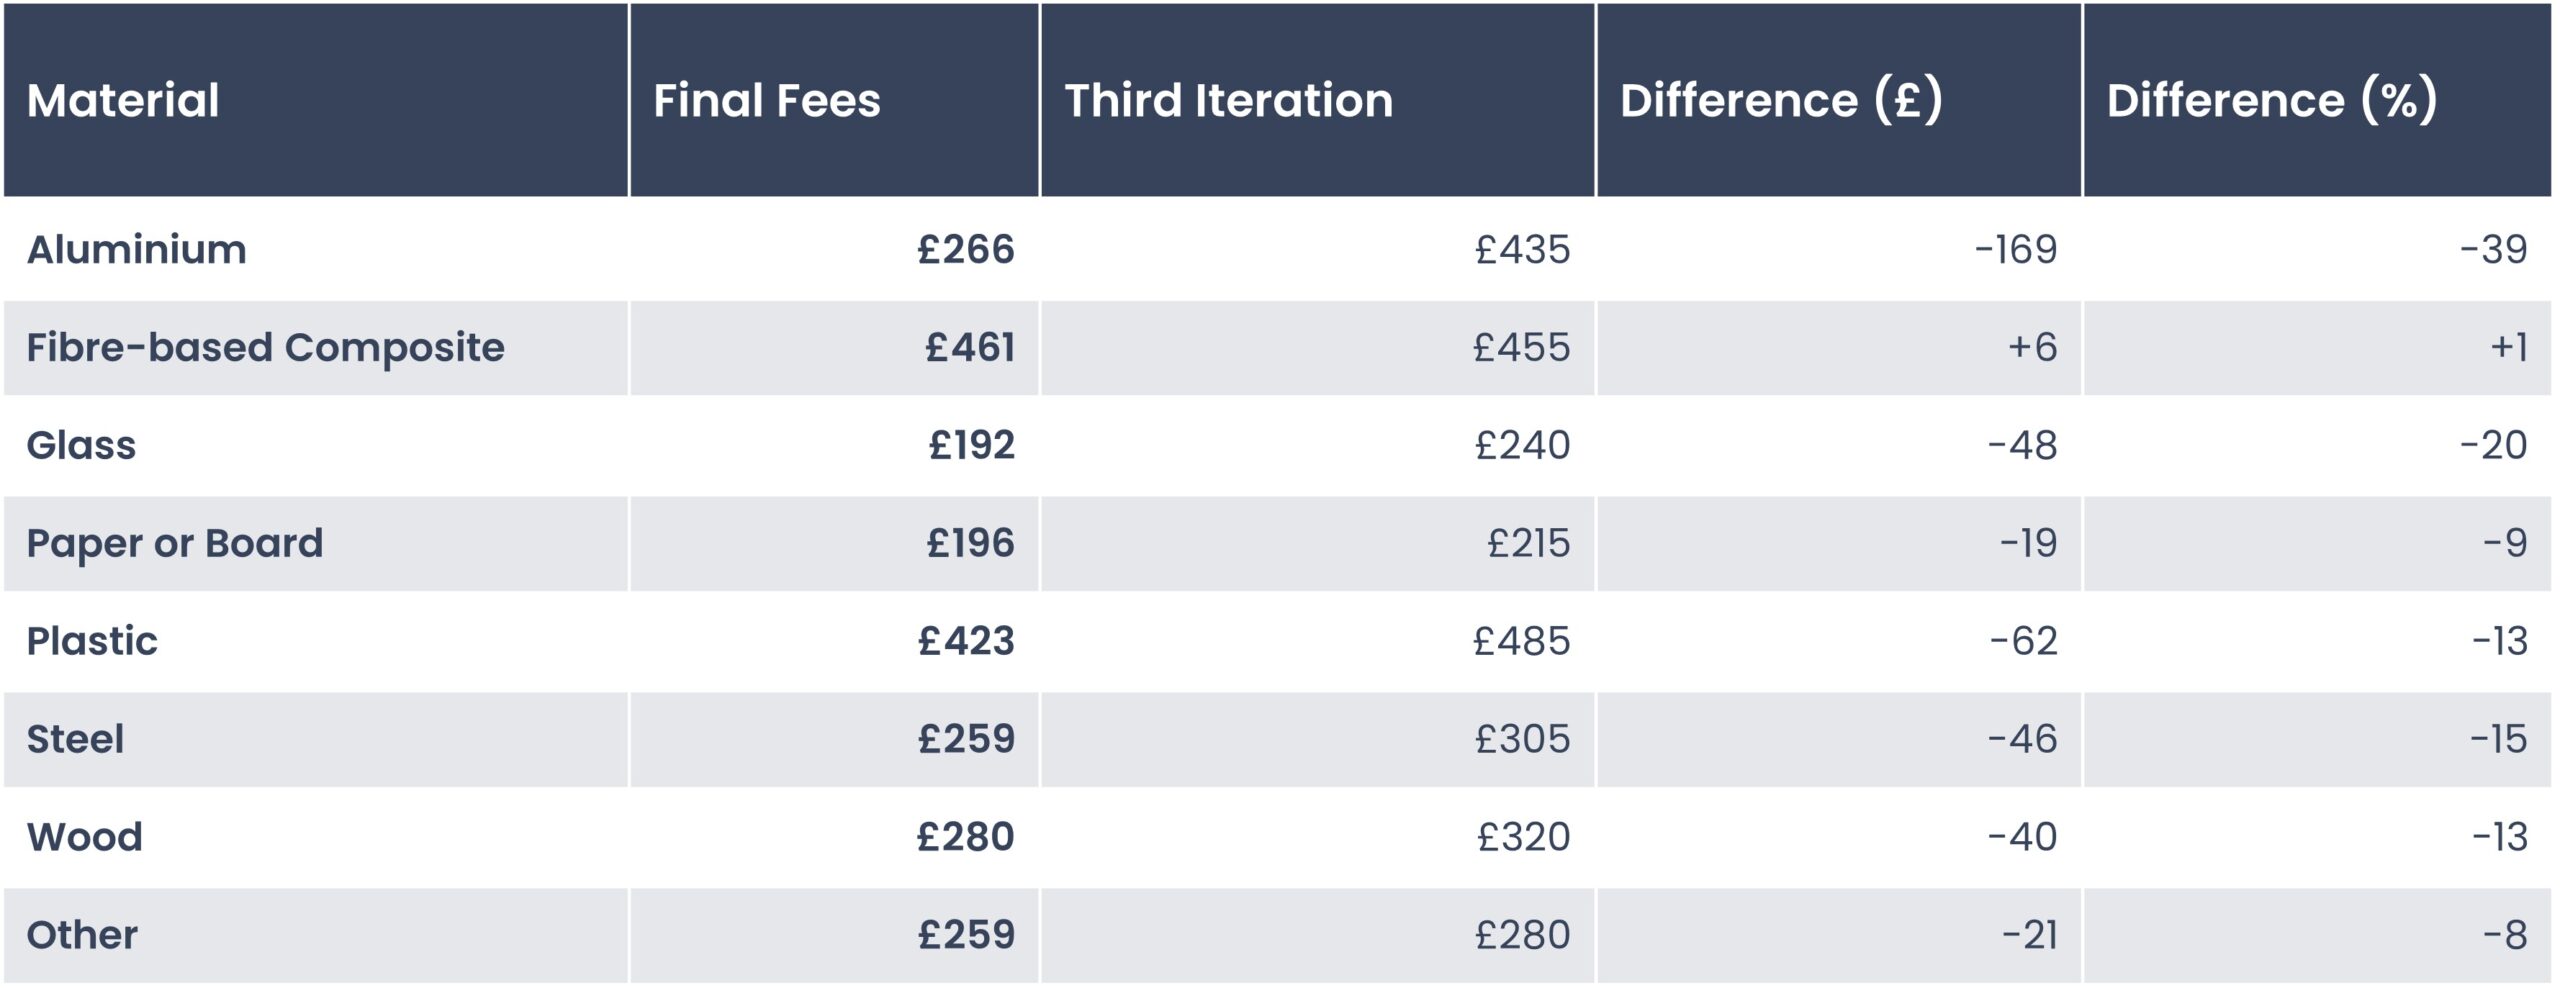This screenshot has width=2560, height=988.
Task: Click Fibre-based Composite final fee £461
Action: coord(970,347)
